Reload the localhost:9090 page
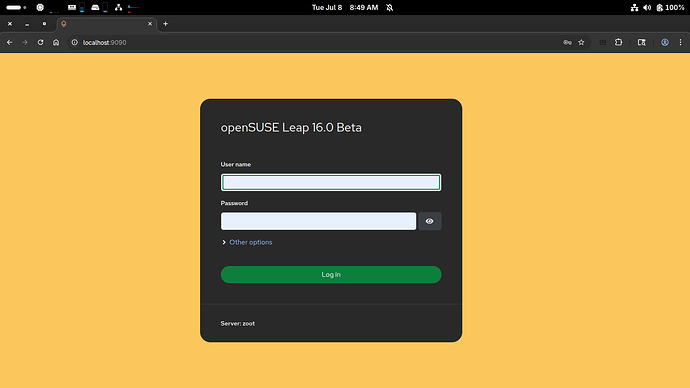The width and height of the screenshot is (690, 388). [x=40, y=43]
